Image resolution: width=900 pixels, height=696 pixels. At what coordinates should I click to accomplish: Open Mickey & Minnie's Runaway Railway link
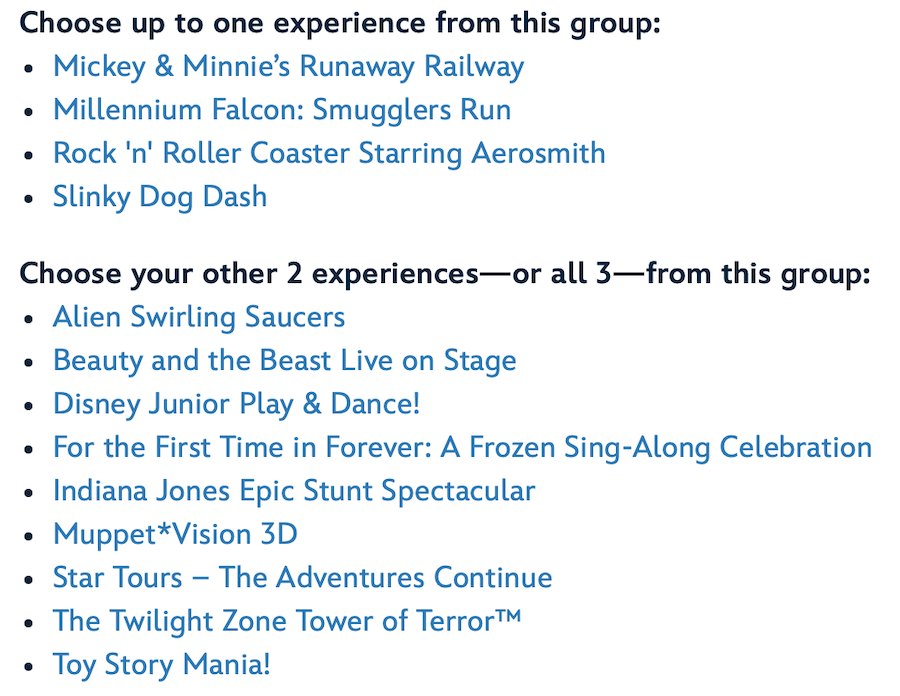click(288, 67)
